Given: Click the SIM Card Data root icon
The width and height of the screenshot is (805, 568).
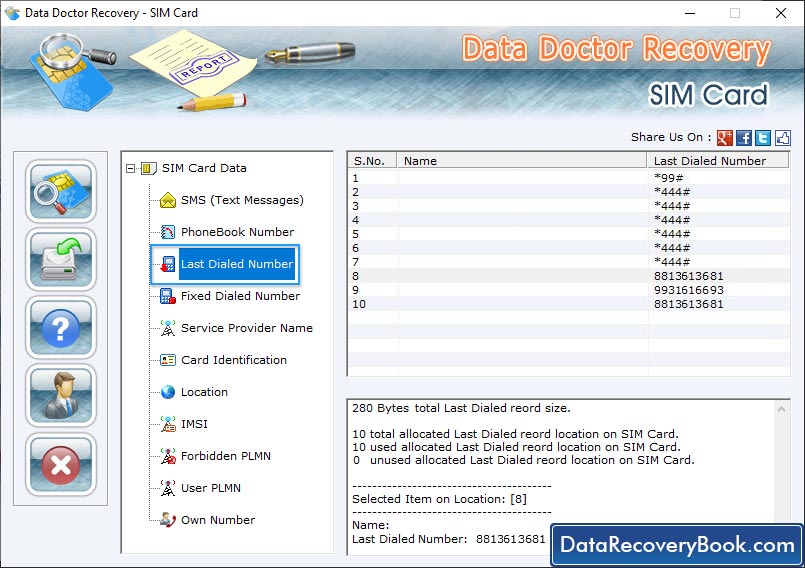Looking at the screenshot, I should [x=149, y=168].
